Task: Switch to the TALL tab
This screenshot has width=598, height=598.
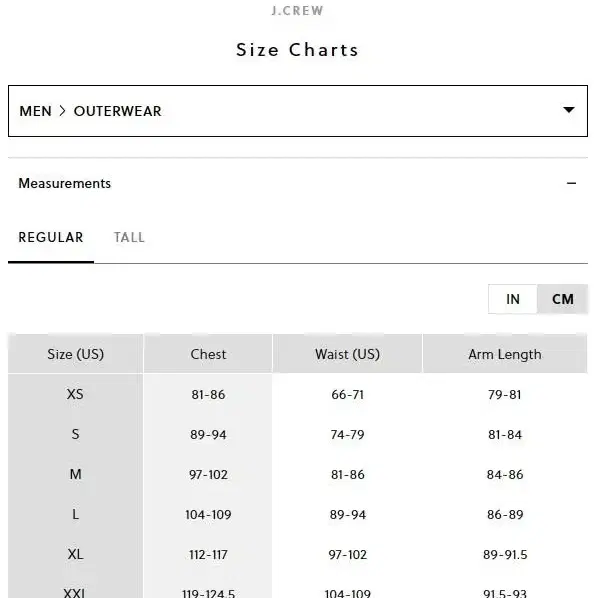Action: [x=129, y=238]
